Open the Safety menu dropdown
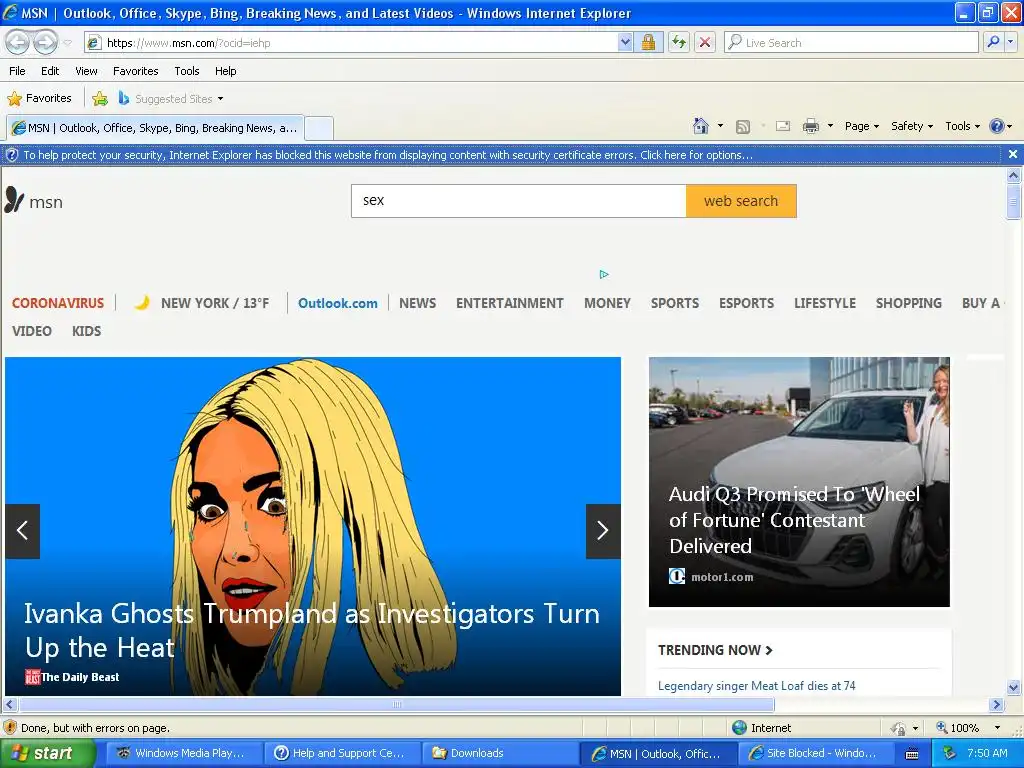Viewport: 1024px width, 768px height. [x=912, y=126]
